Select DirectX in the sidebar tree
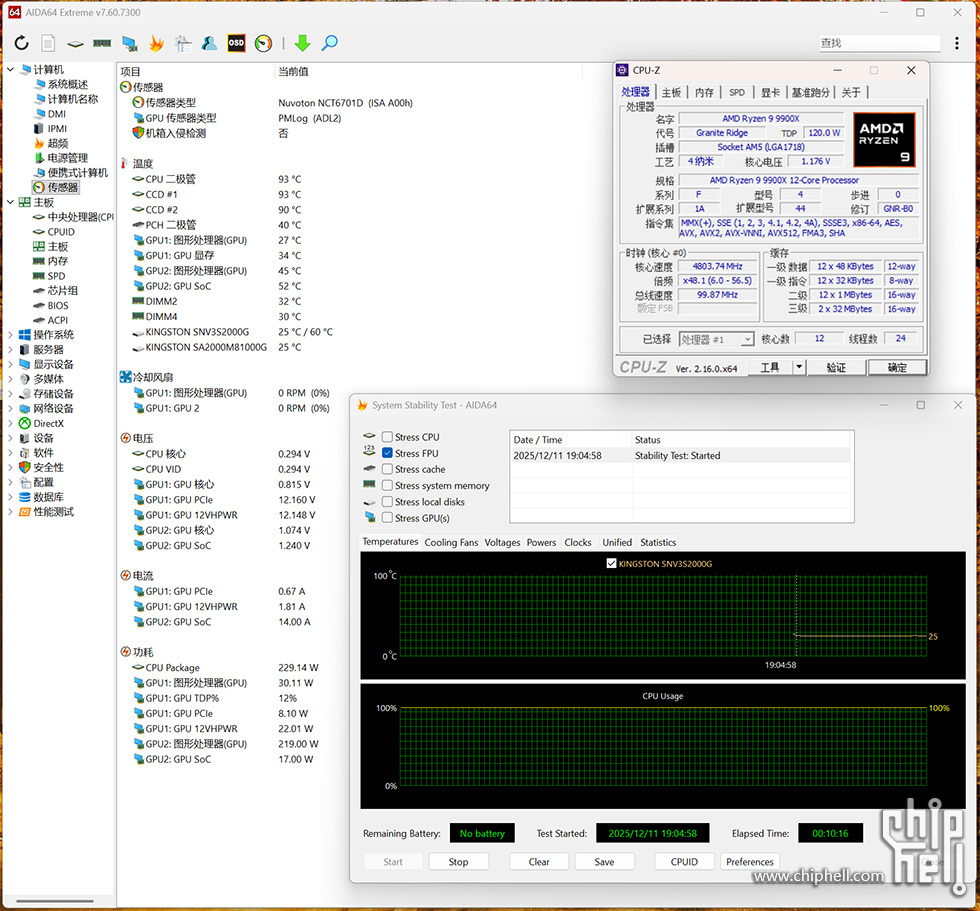Screen dimensions: 980x911 (x=48, y=423)
